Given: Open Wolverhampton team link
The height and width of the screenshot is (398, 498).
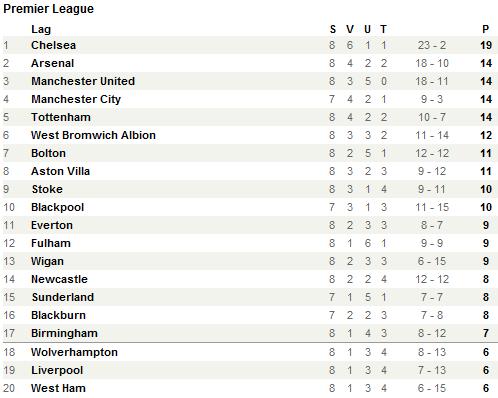Looking at the screenshot, I should pyautogui.click(x=74, y=352).
